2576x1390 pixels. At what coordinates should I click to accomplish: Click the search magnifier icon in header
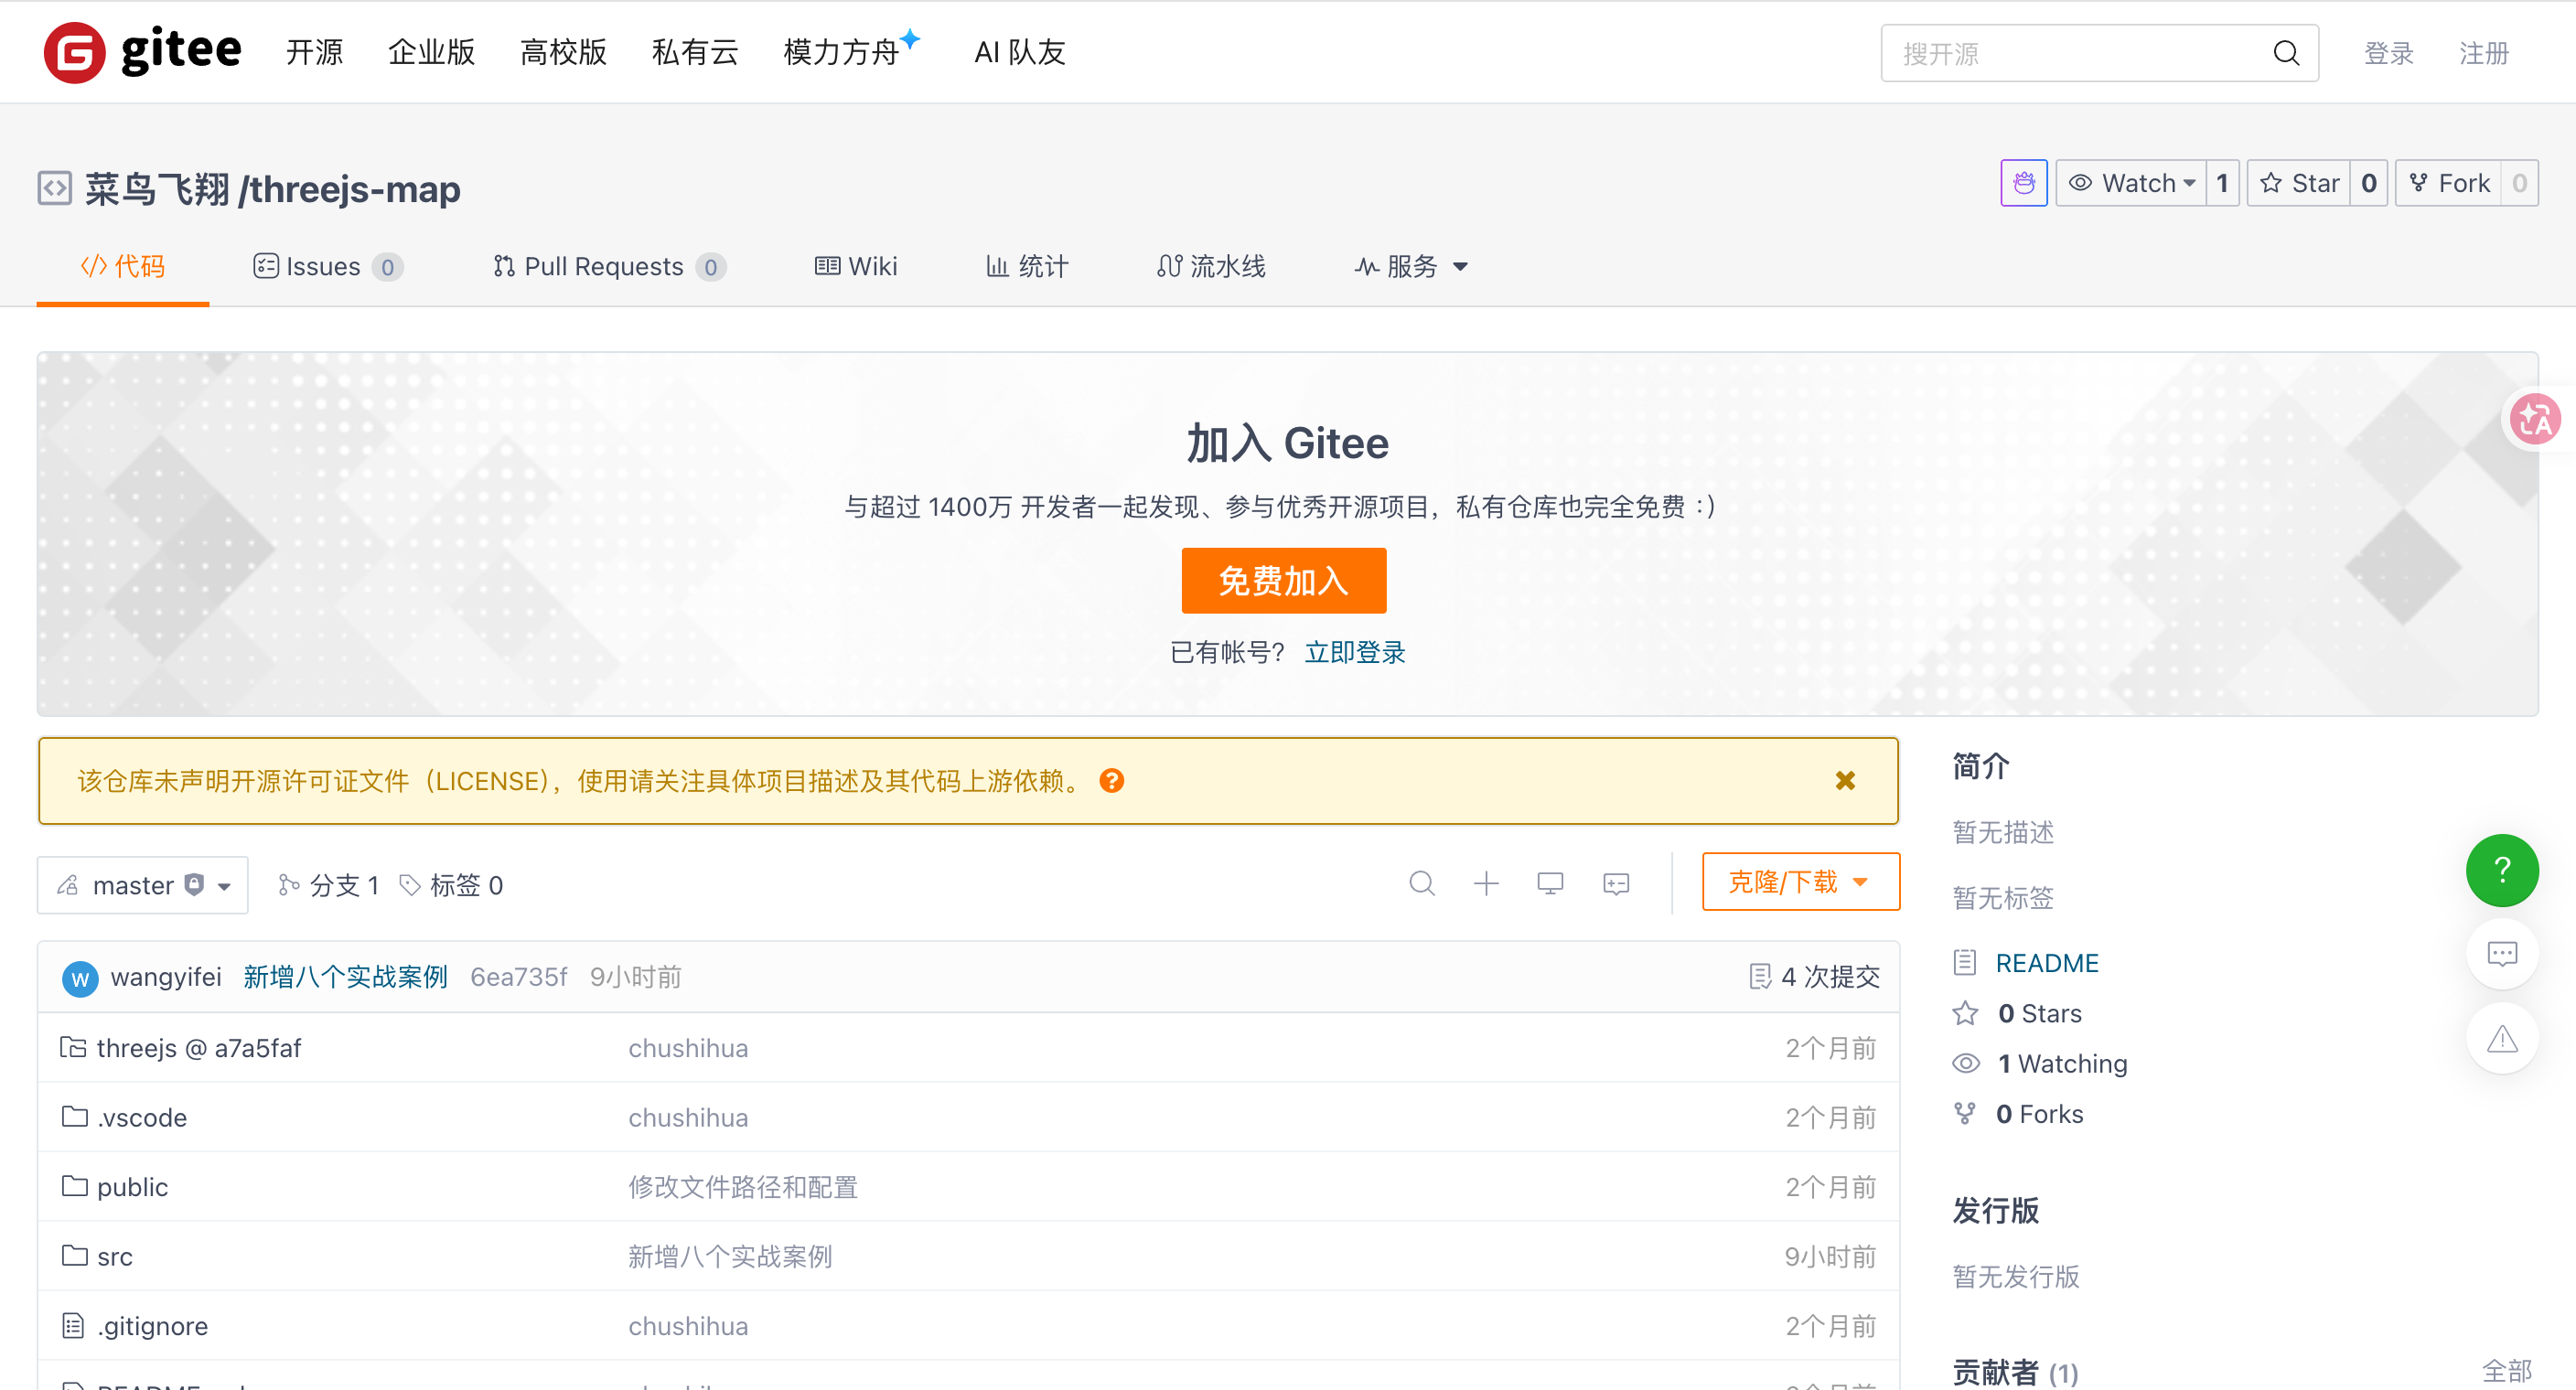2286,53
